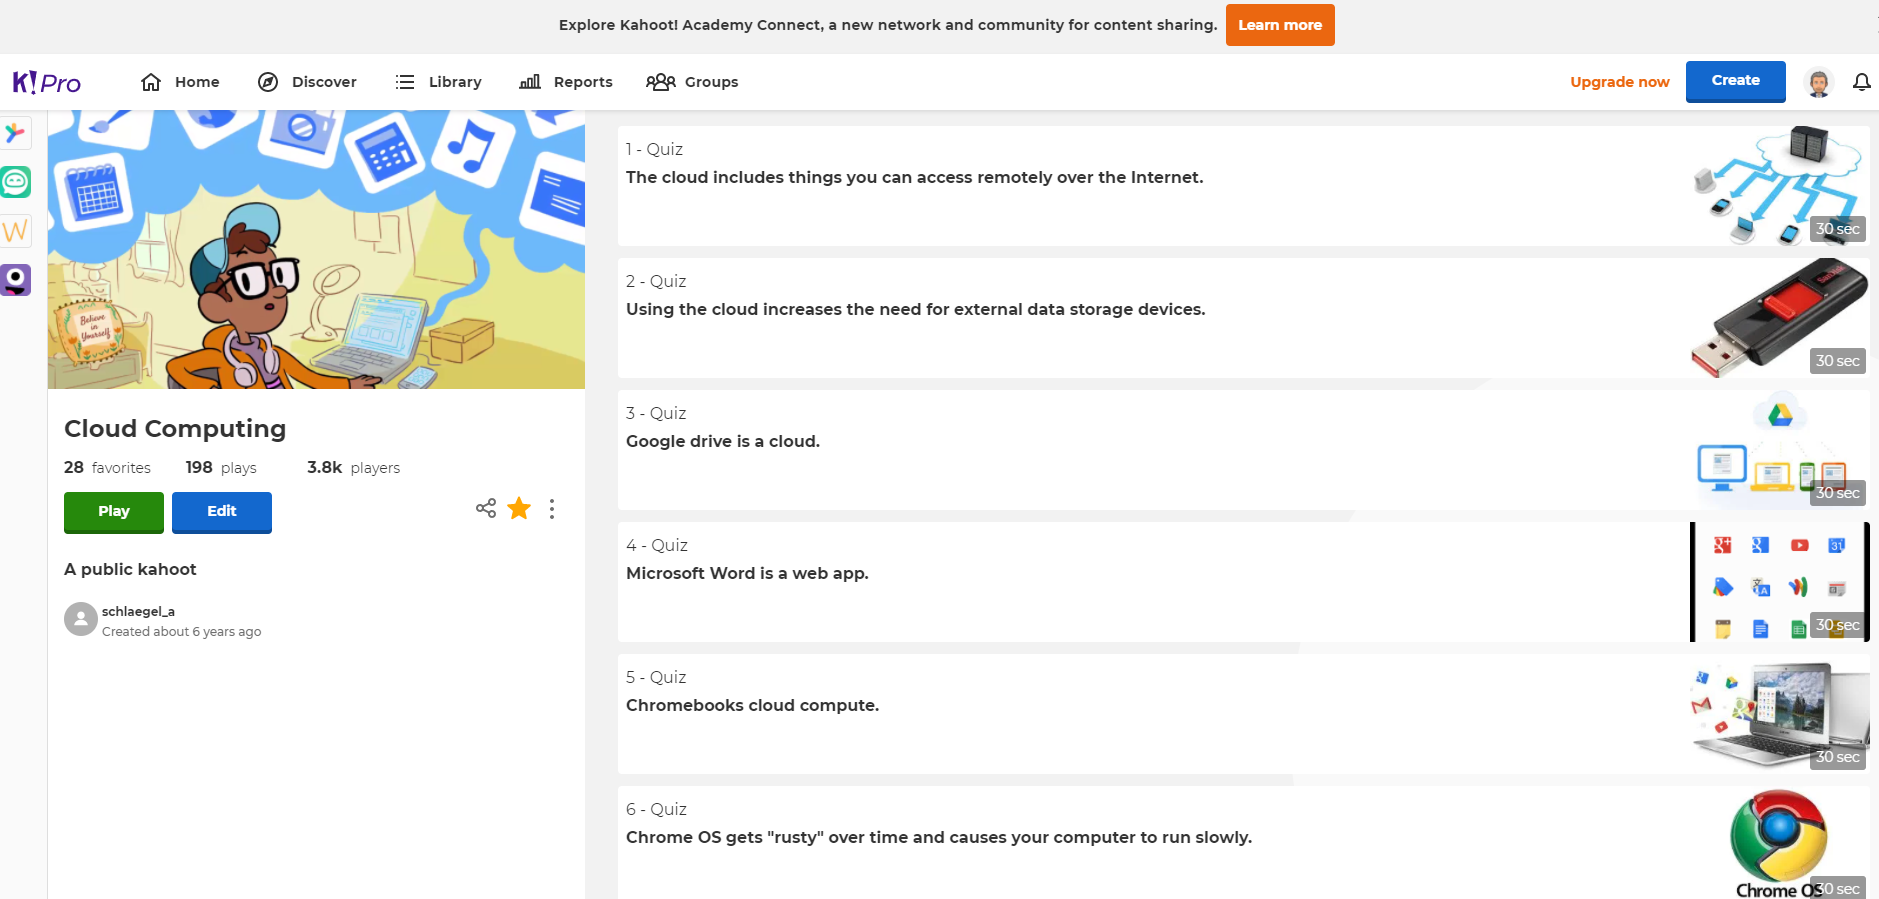Click the purple one-eyed monster sidebar icon
The image size is (1879, 899).
(x=15, y=280)
